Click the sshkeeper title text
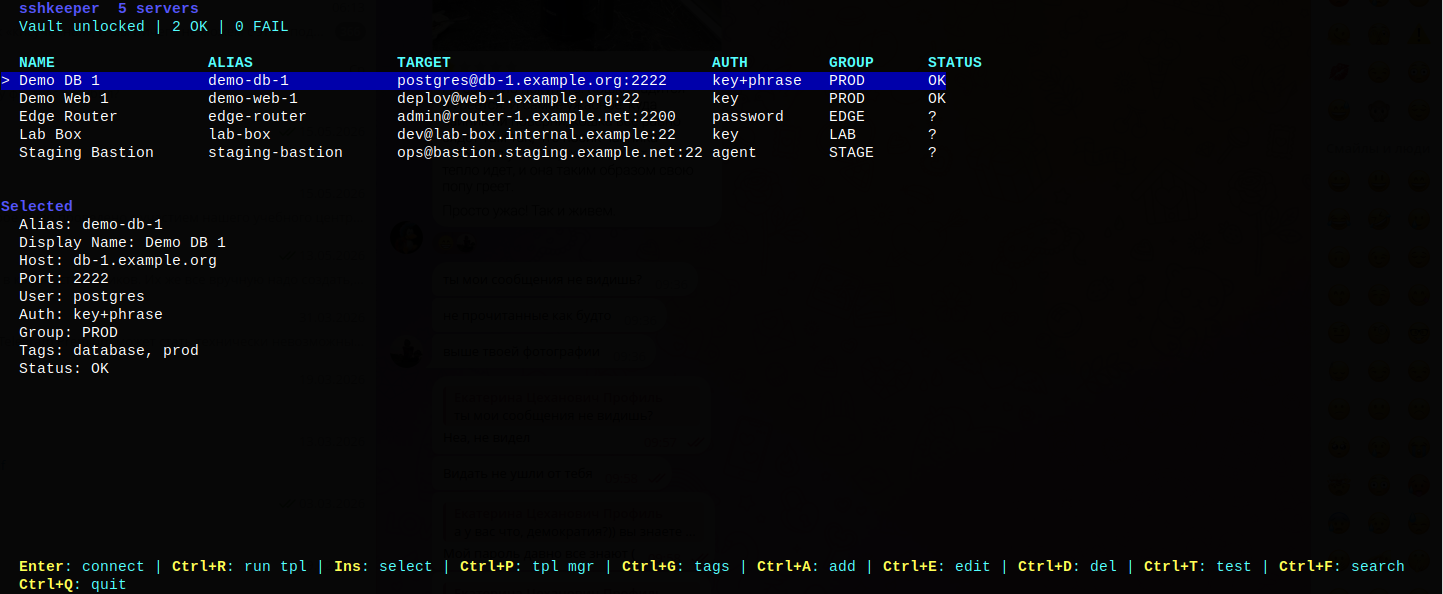Image resolution: width=1443 pixels, height=594 pixels. [59, 8]
